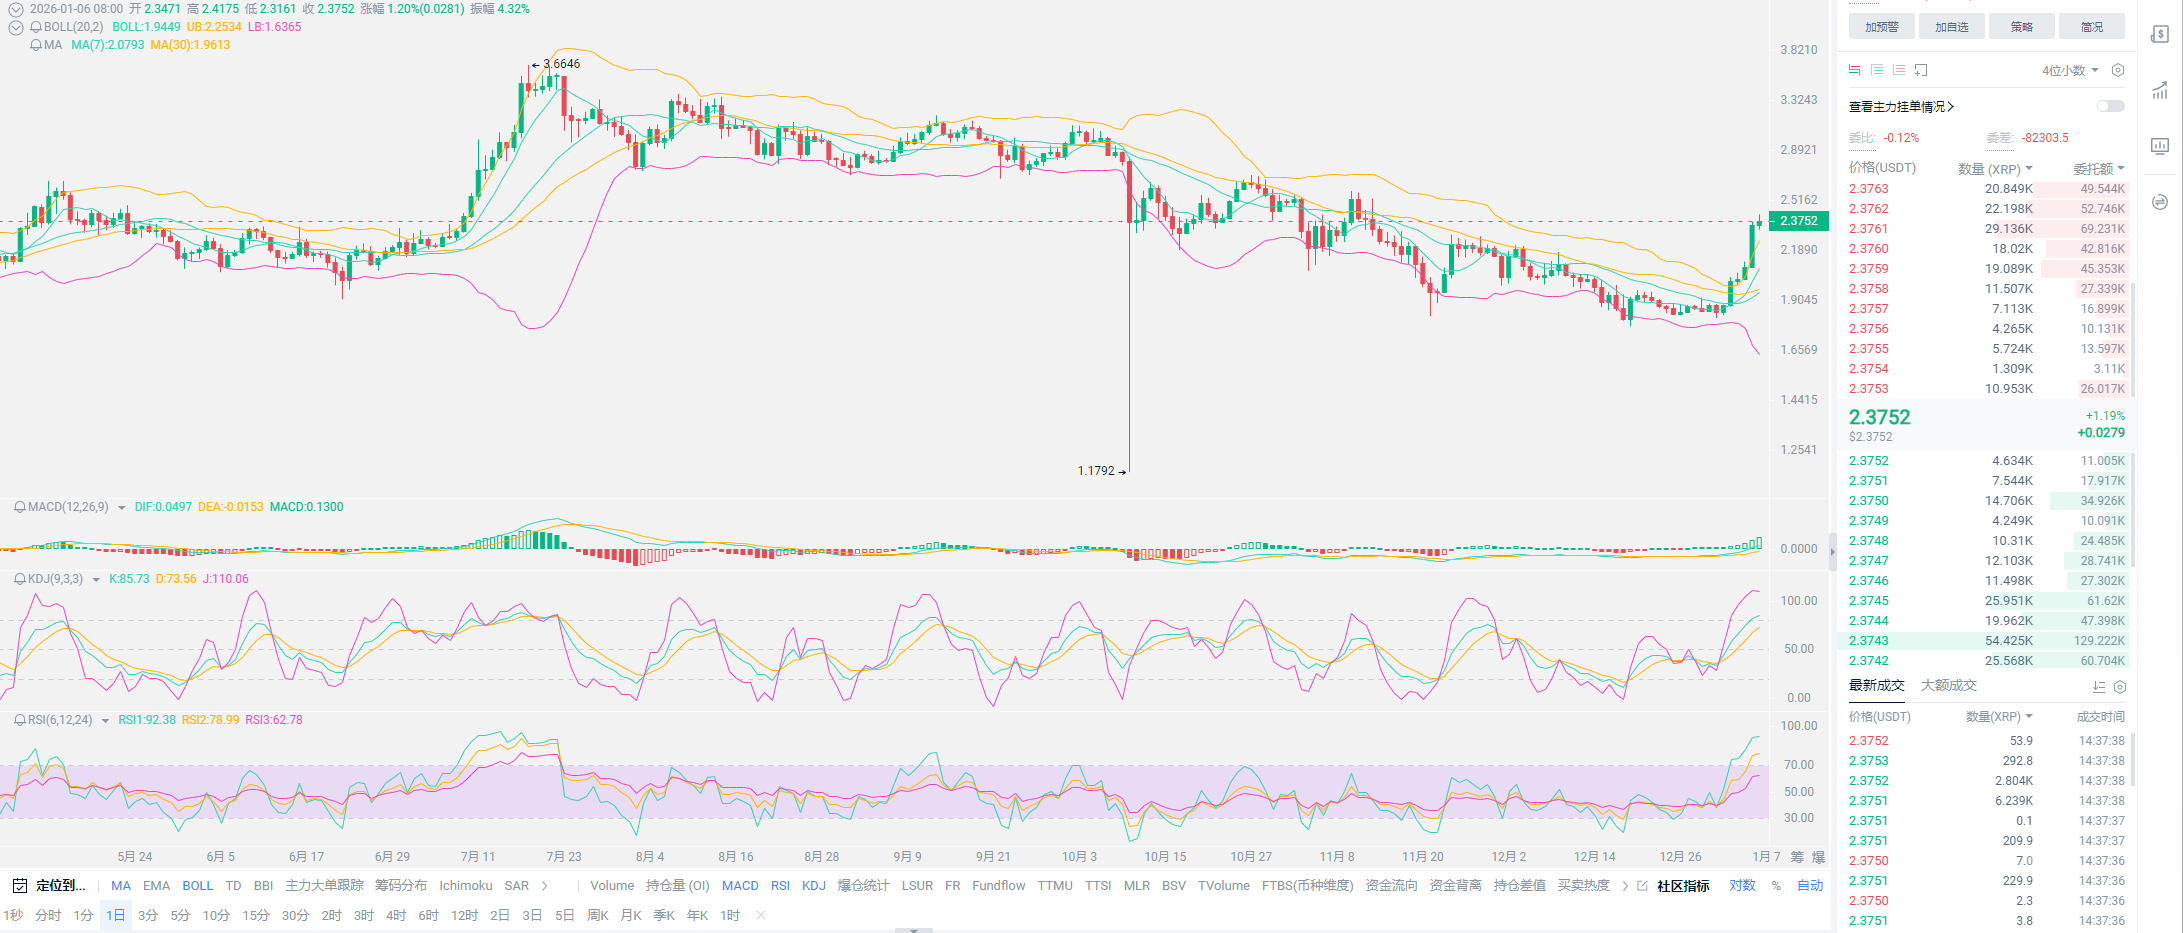Open the order book settings hexagon icon
The image size is (2183, 933).
[x=2117, y=70]
